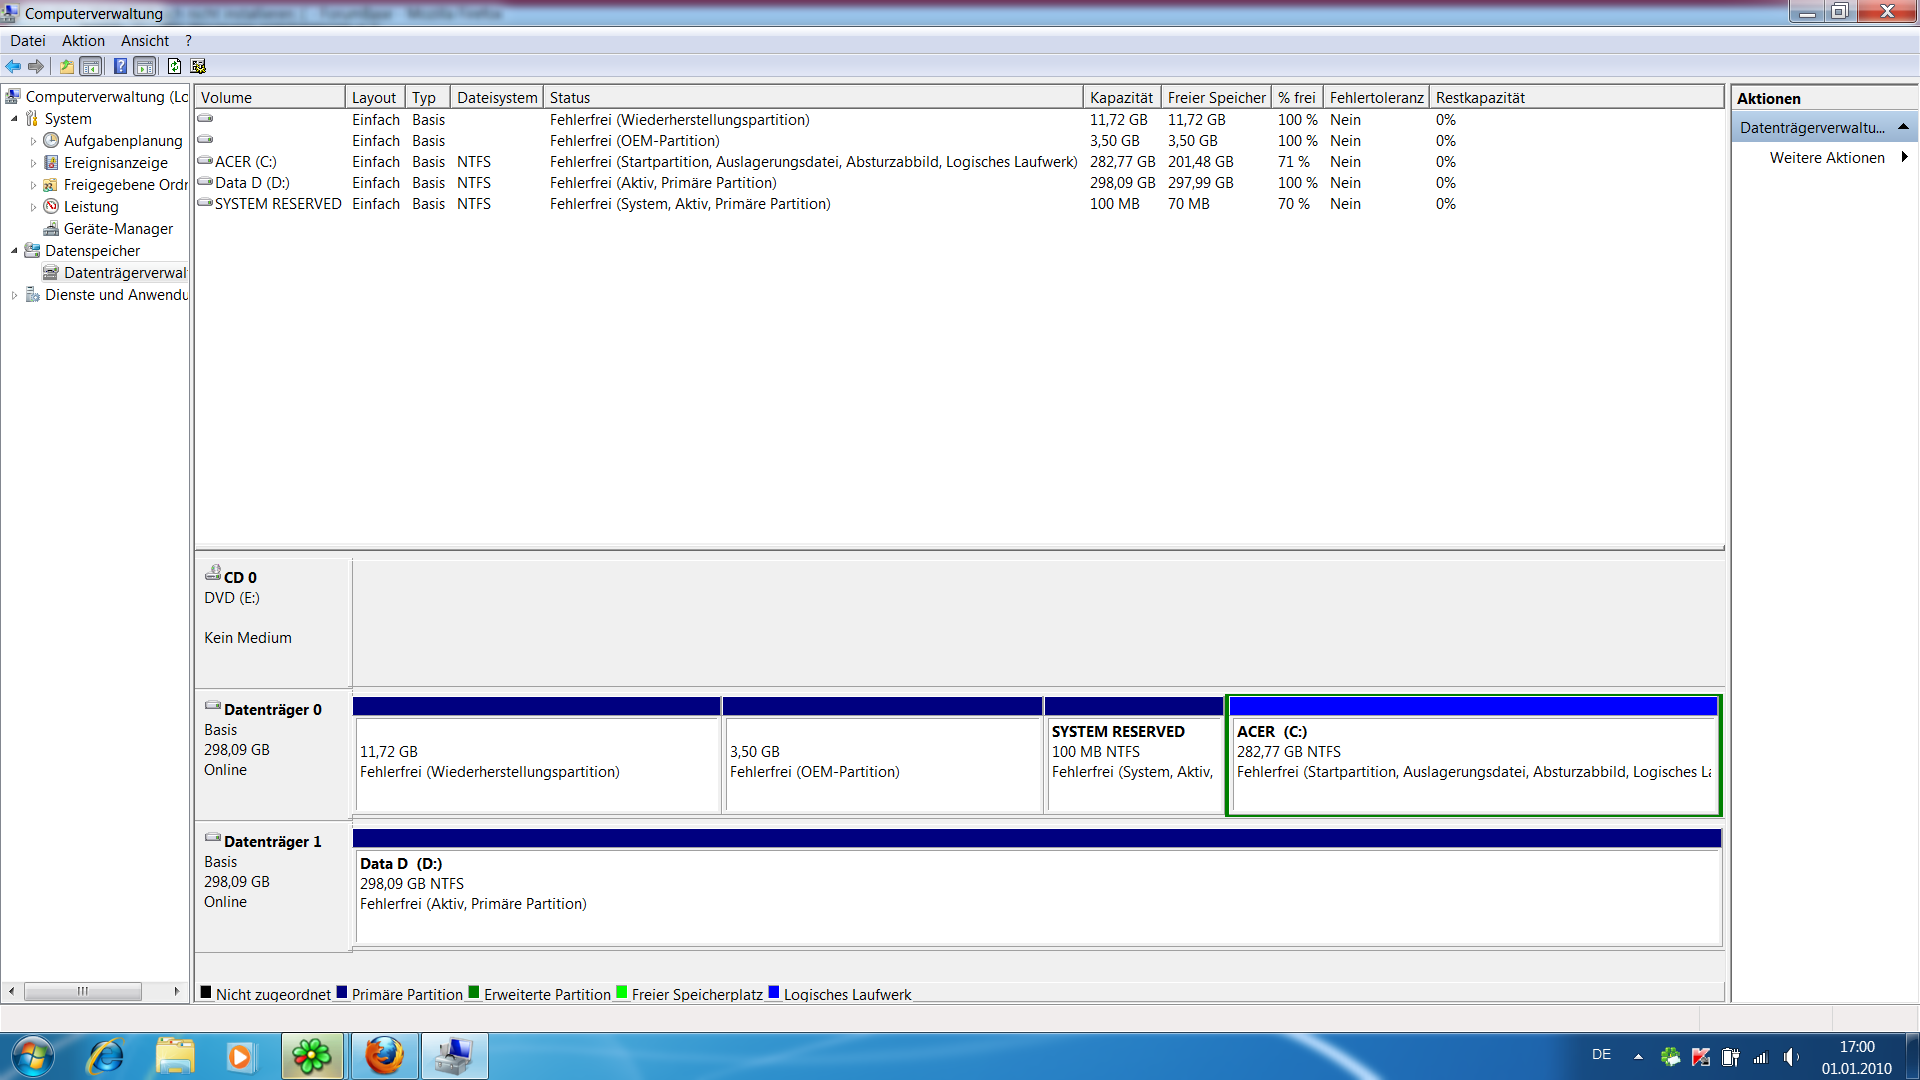Collapse the Datenträgerverwaltung actions section arrow

coord(1903,127)
